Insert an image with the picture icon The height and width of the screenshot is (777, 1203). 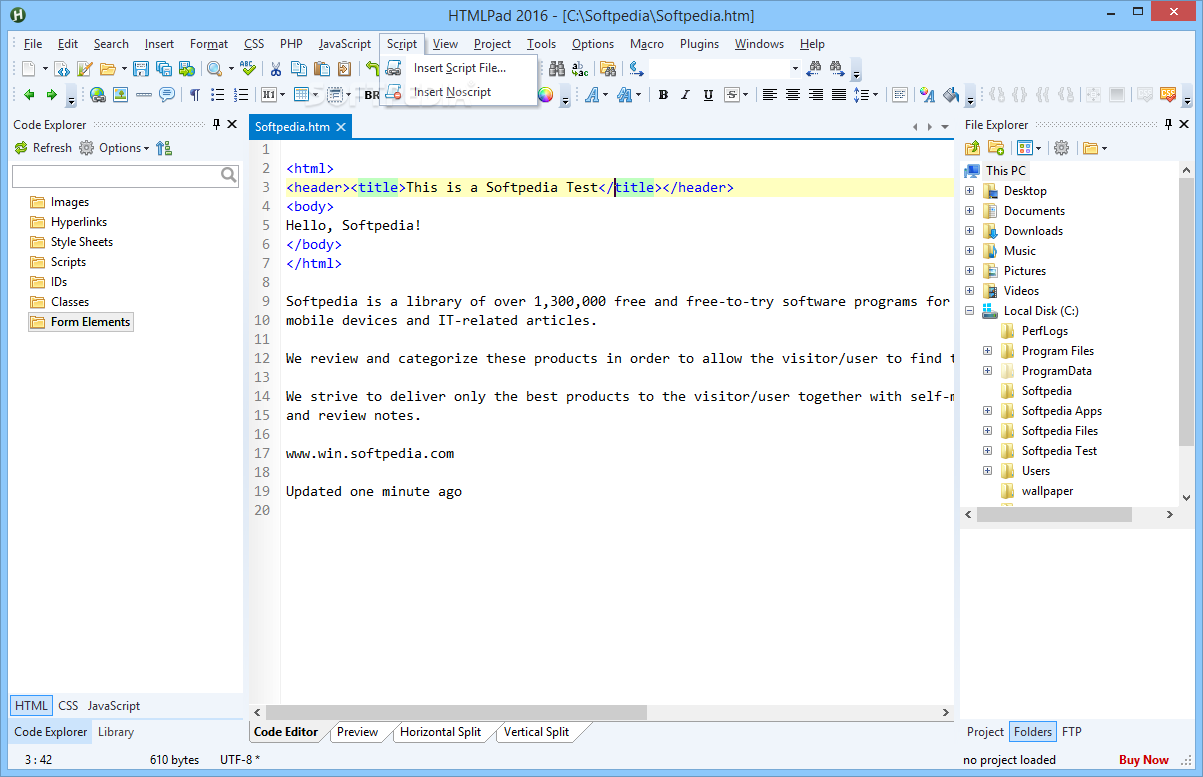[120, 95]
